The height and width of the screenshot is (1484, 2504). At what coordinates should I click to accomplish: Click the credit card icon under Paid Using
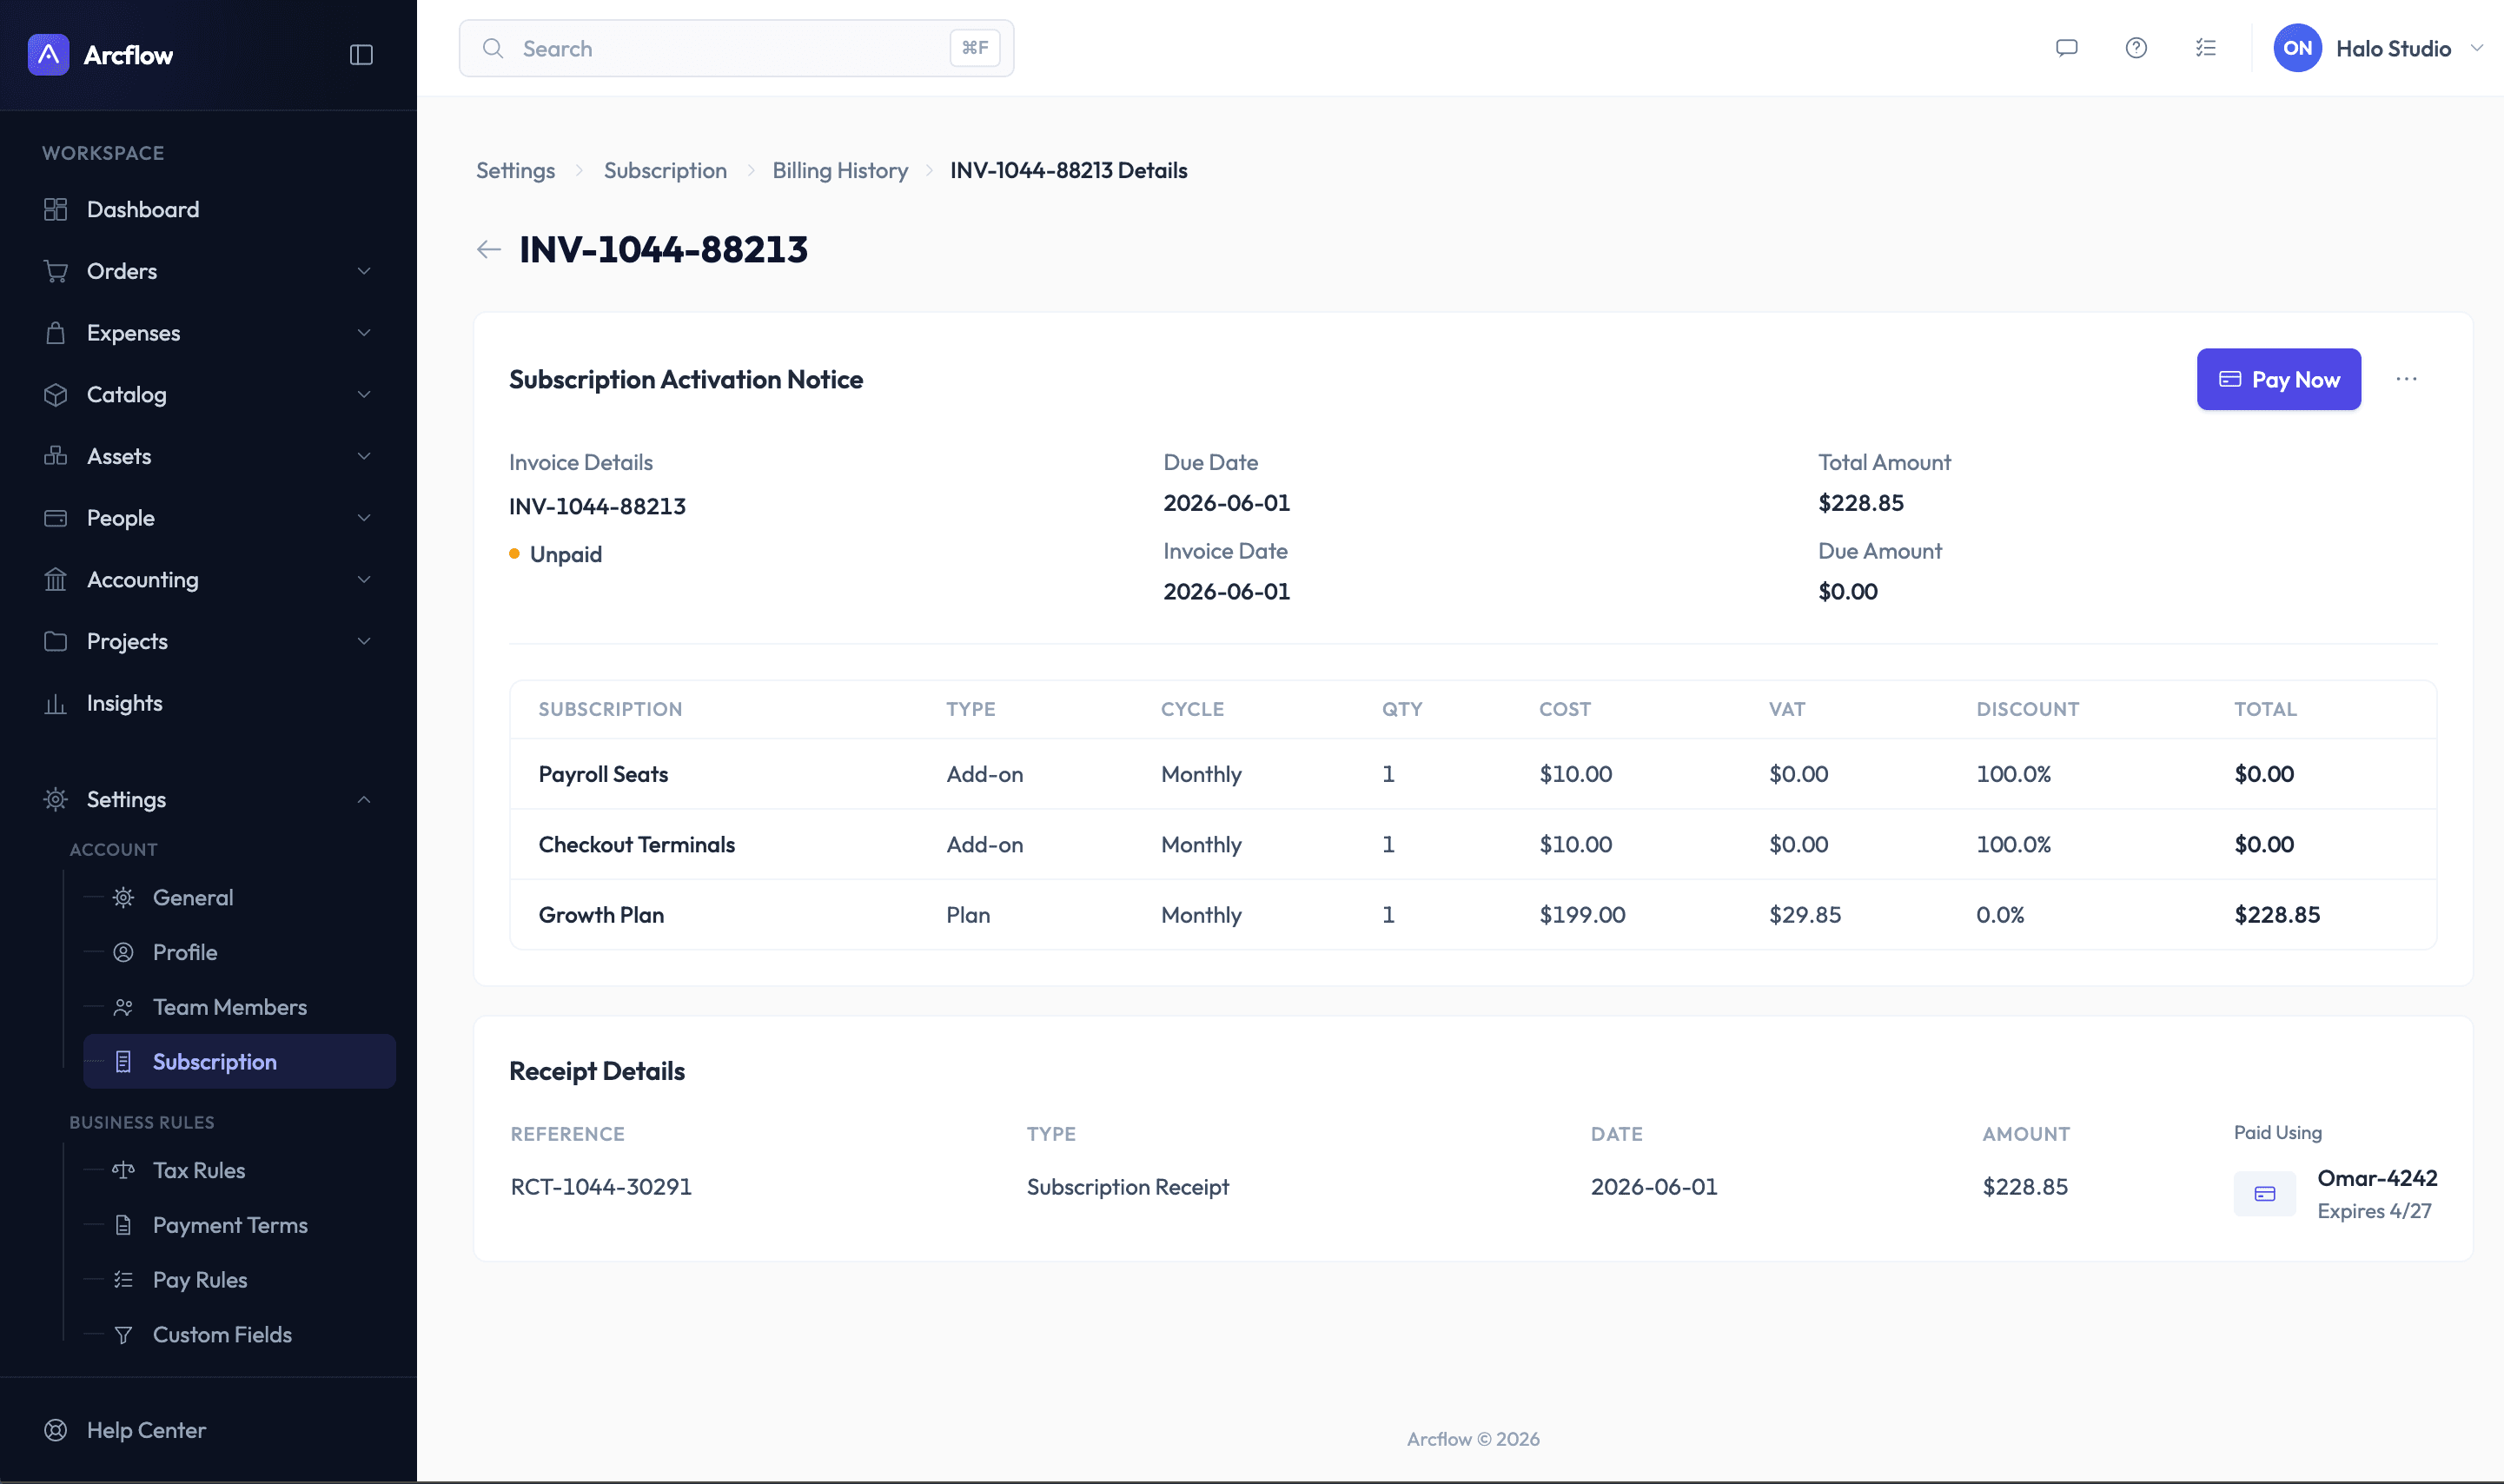[2264, 1194]
